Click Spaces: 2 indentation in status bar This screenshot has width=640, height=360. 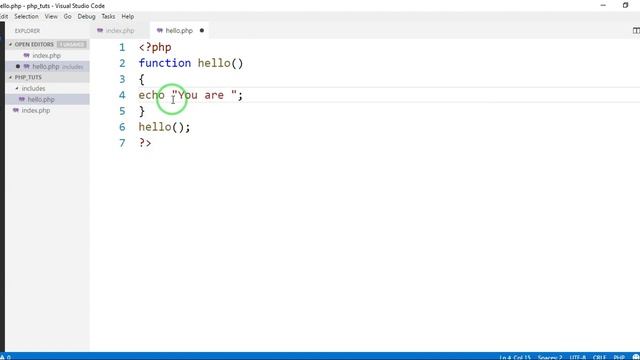[550, 357]
